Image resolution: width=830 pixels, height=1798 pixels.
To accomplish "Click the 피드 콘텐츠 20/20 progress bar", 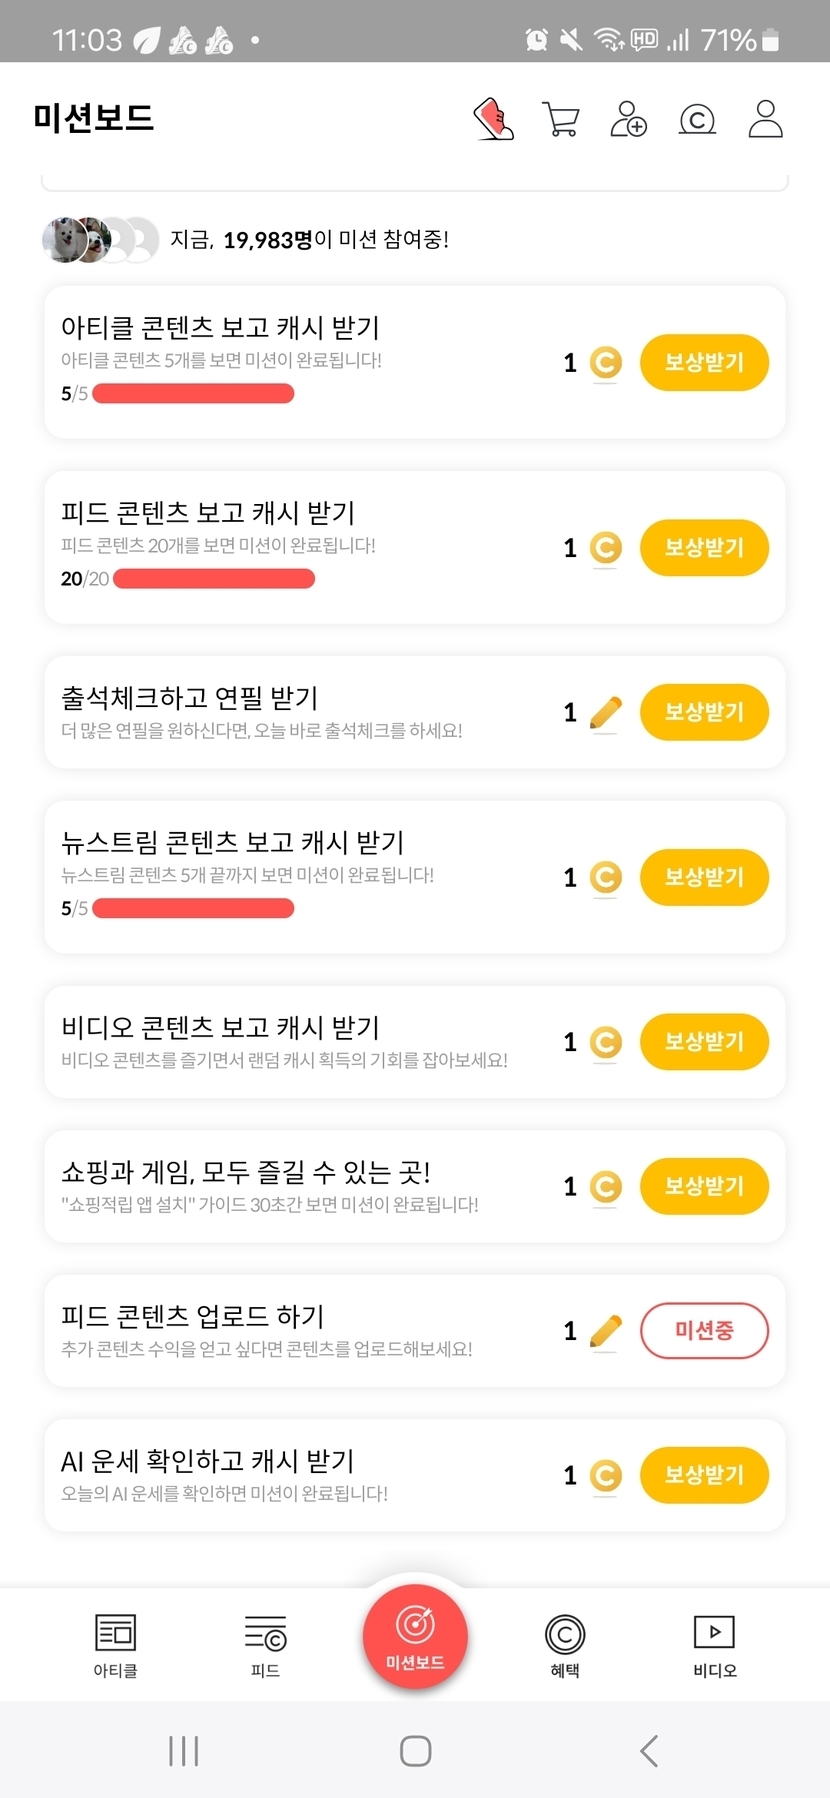I will click(x=214, y=579).
